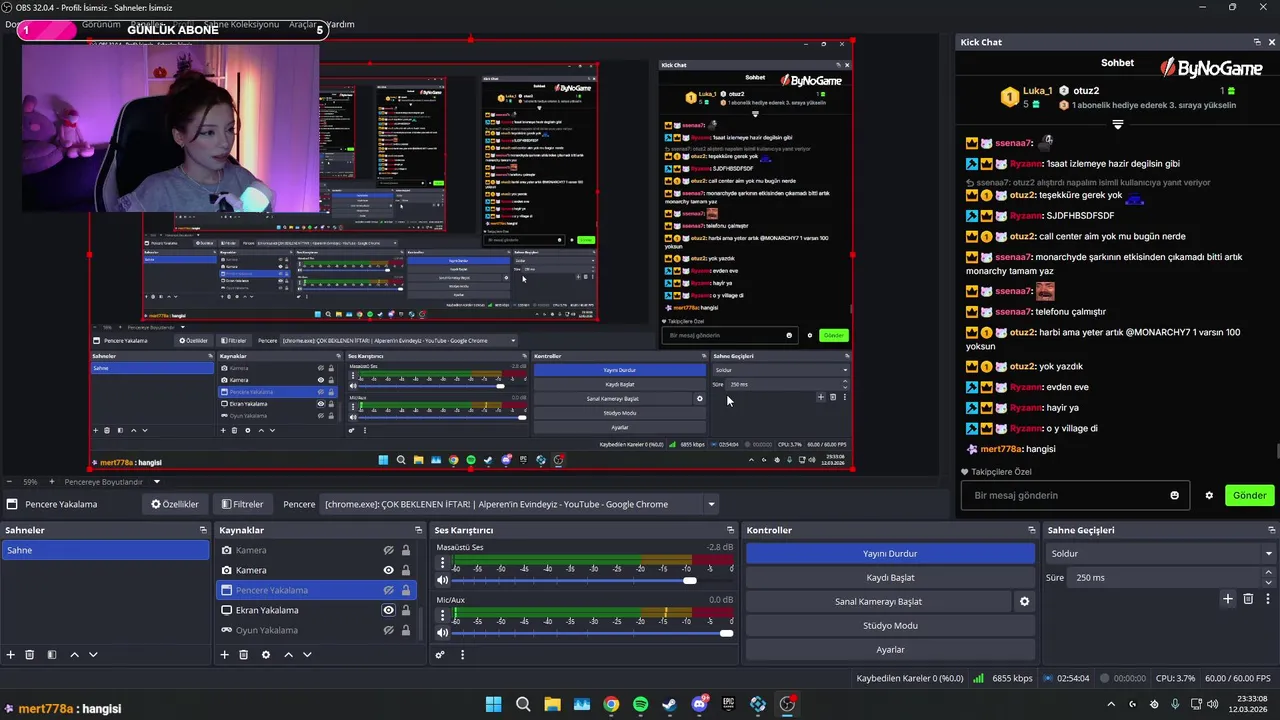Screen dimensions: 1280x720
Task: Open transition properties dots in Sahne Geçişleri
Action: (1268, 599)
